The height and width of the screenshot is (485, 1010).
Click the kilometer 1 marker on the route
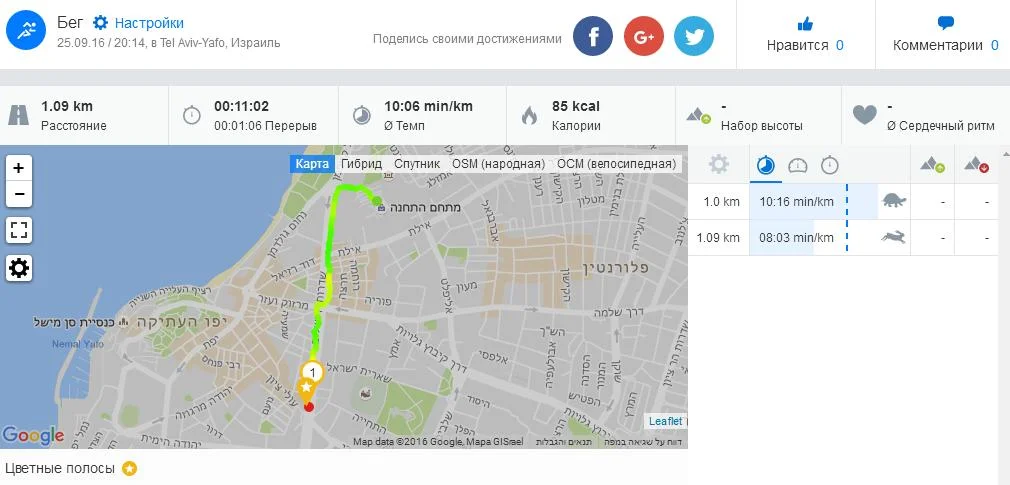312,373
